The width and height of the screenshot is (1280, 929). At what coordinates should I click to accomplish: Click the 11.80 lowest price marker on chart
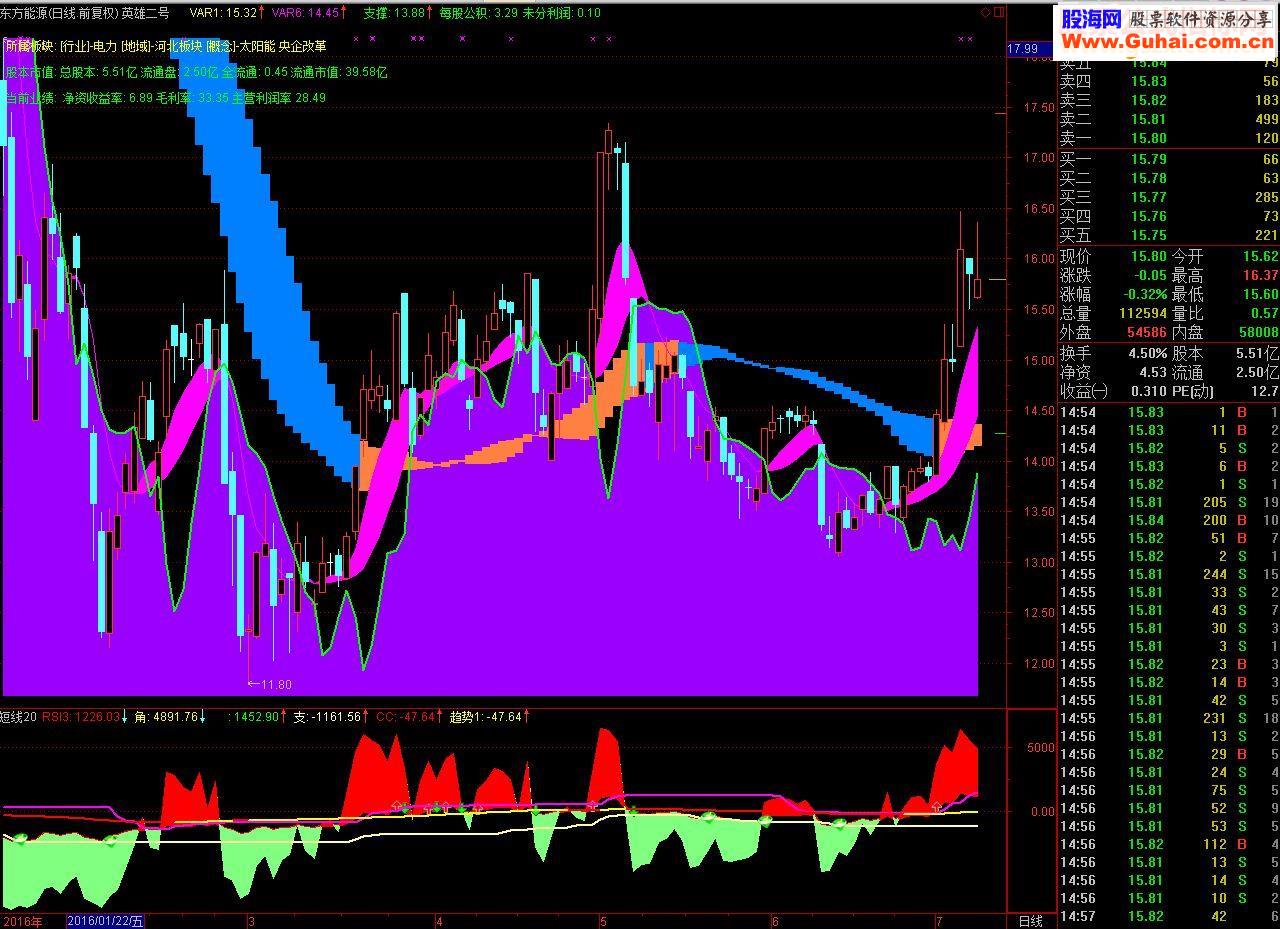pyautogui.click(x=269, y=684)
